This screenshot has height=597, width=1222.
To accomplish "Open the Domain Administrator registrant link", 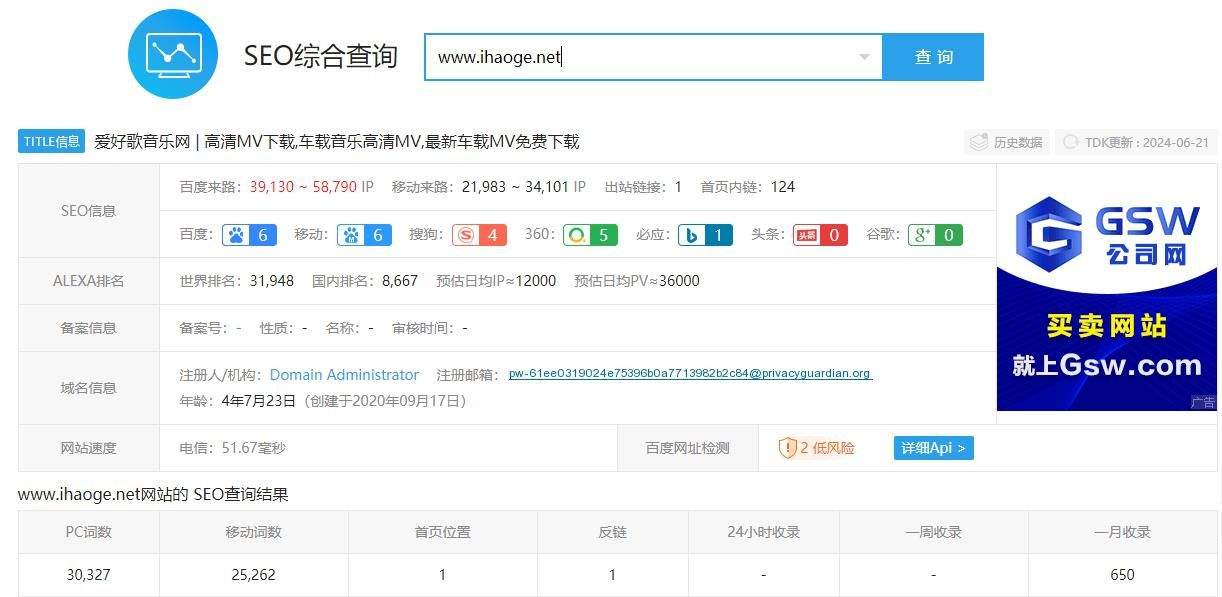I will (344, 375).
